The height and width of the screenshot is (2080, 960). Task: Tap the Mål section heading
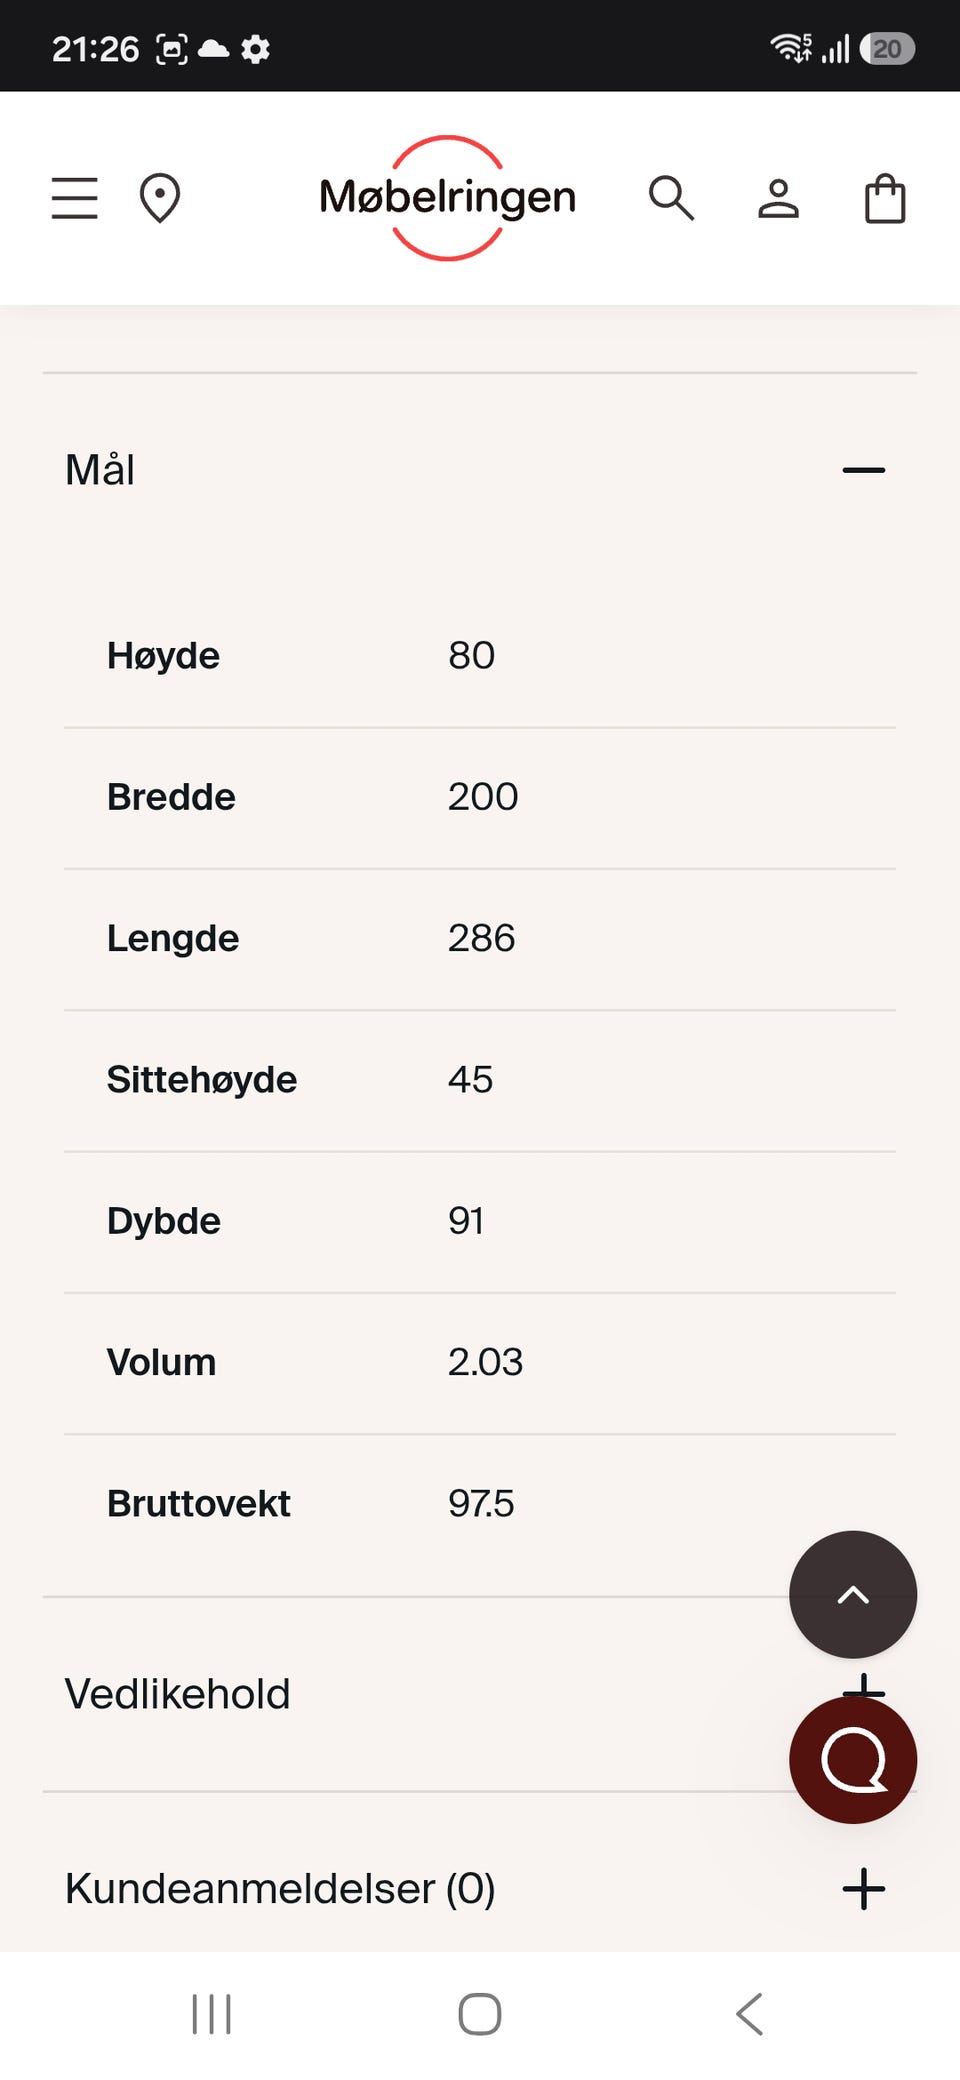pos(100,470)
